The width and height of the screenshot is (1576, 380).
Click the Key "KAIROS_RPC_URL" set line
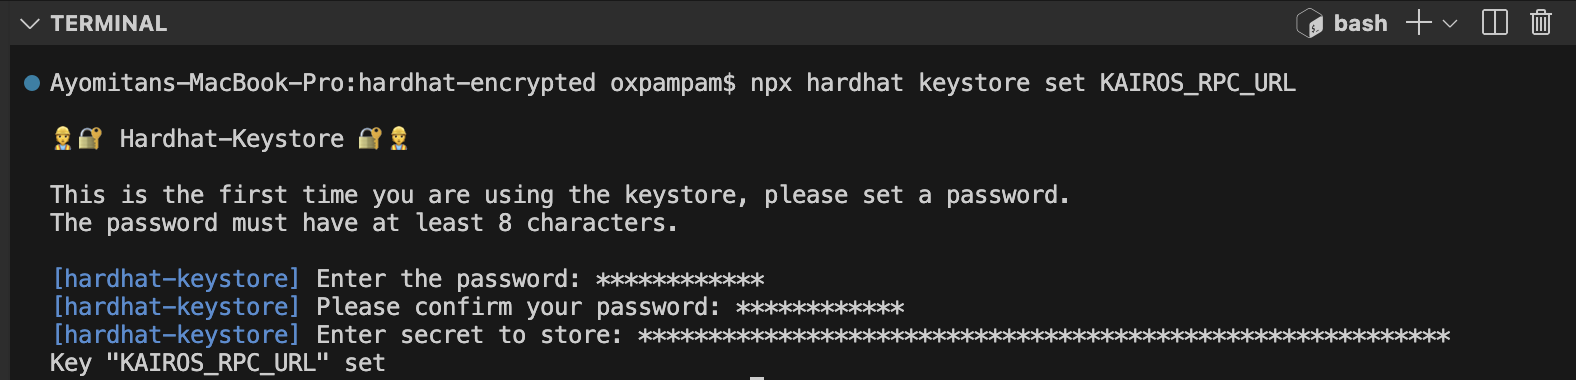pos(218,363)
